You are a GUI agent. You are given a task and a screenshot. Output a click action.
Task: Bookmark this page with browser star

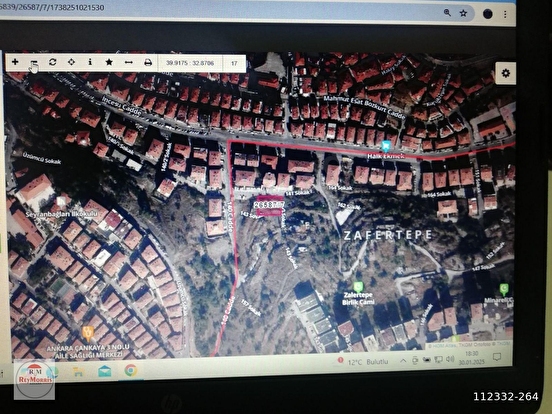click(x=463, y=13)
